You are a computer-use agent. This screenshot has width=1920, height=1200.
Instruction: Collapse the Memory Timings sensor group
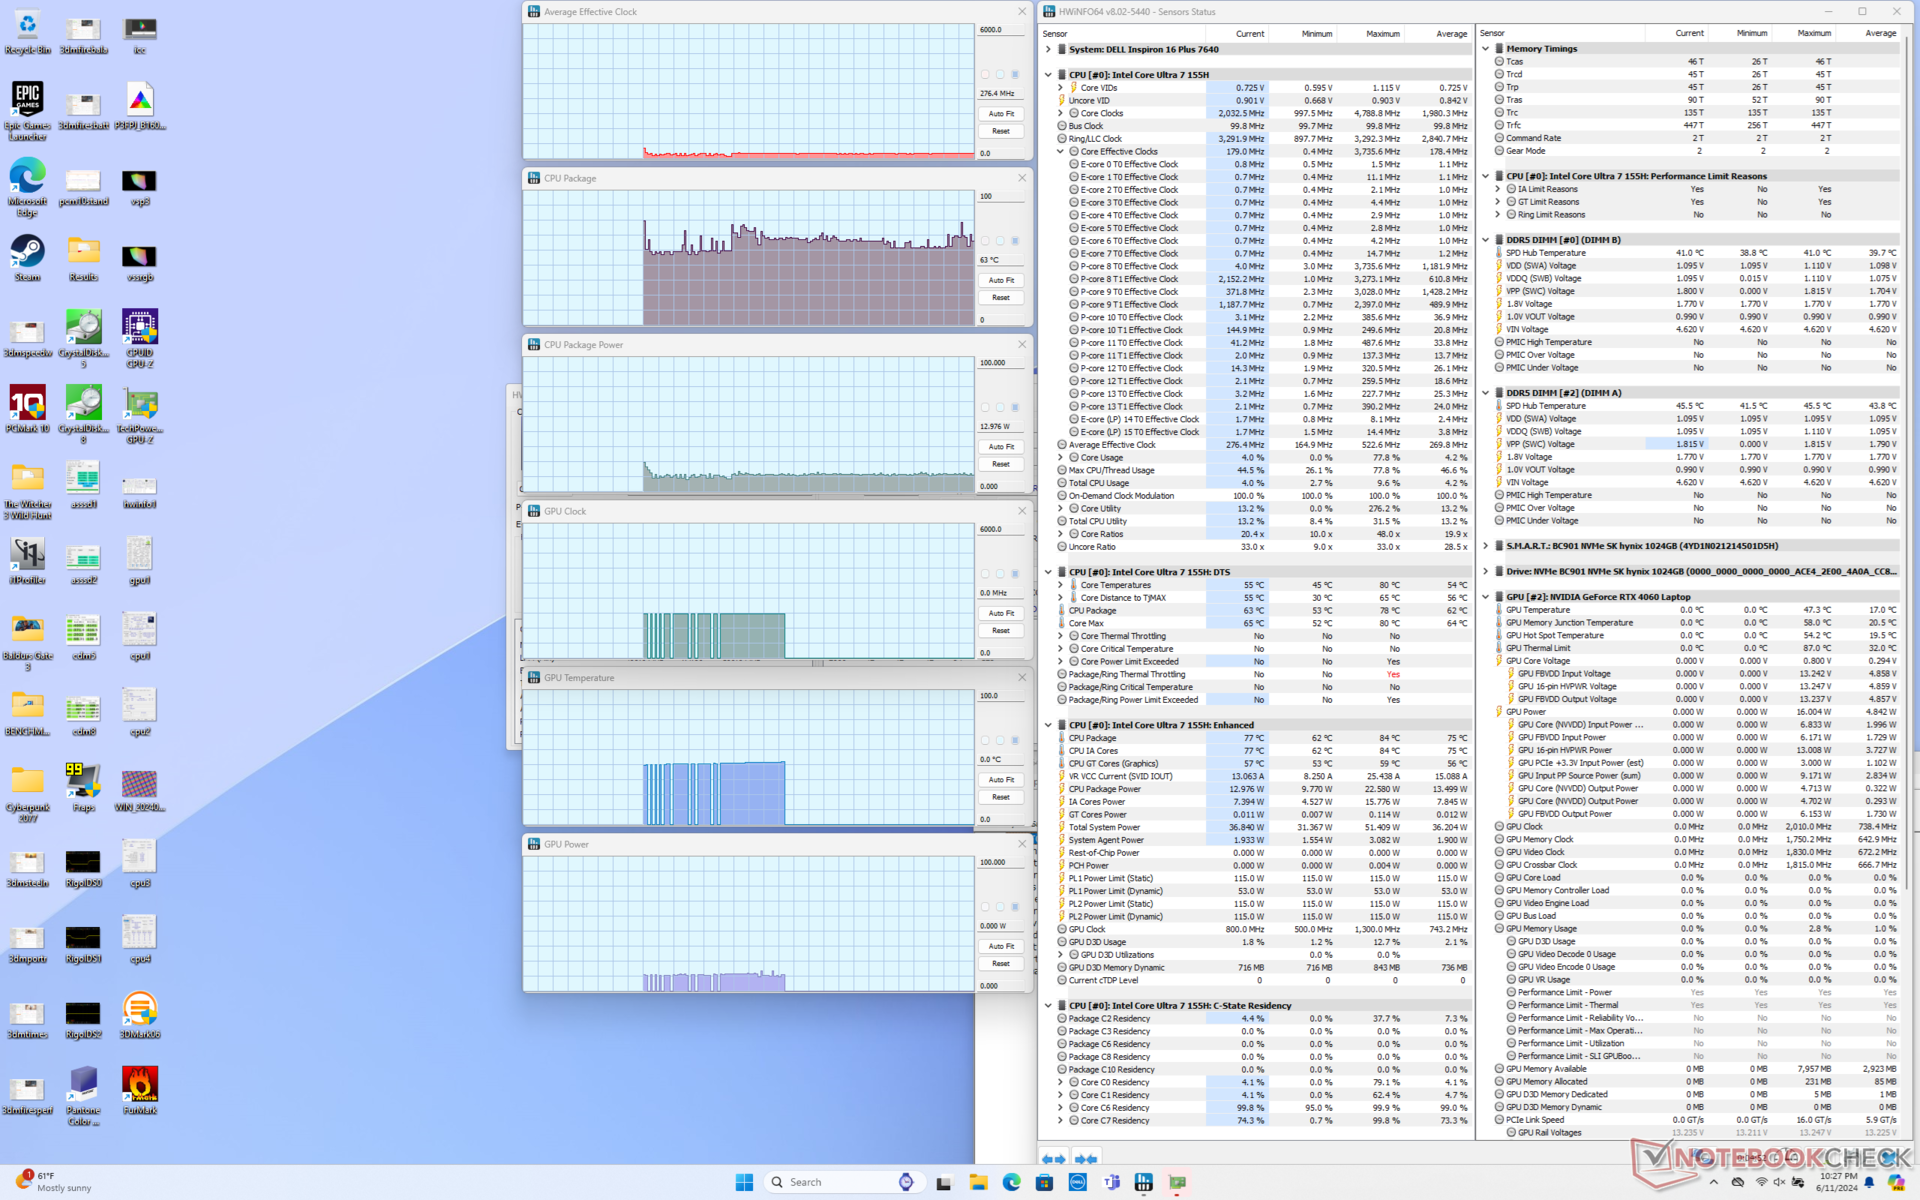(x=1485, y=48)
